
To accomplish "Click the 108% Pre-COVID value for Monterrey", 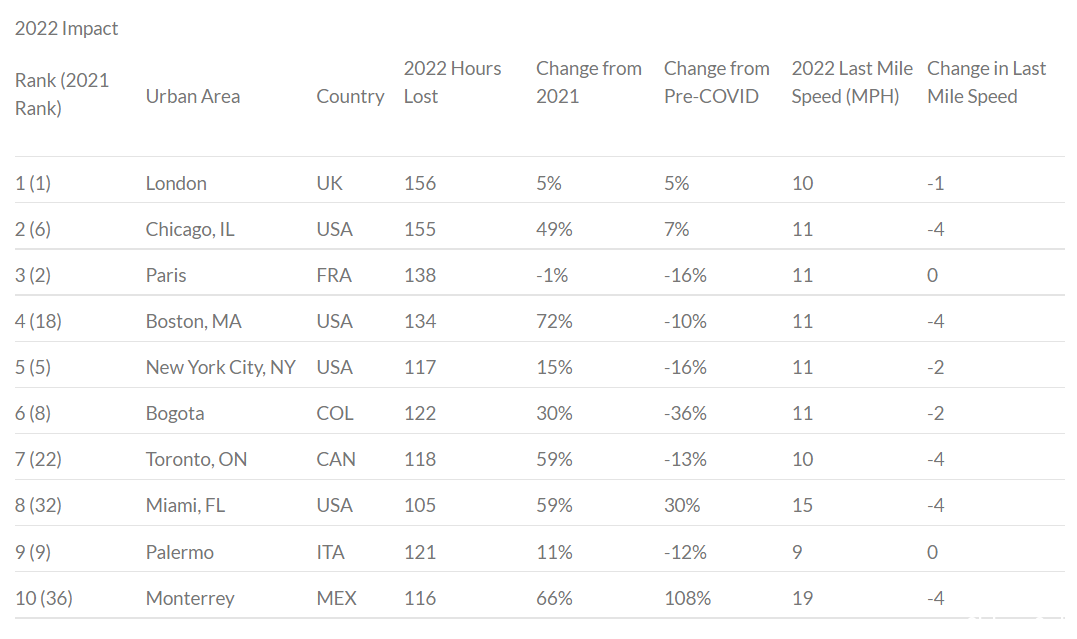I will pyautogui.click(x=688, y=598).
